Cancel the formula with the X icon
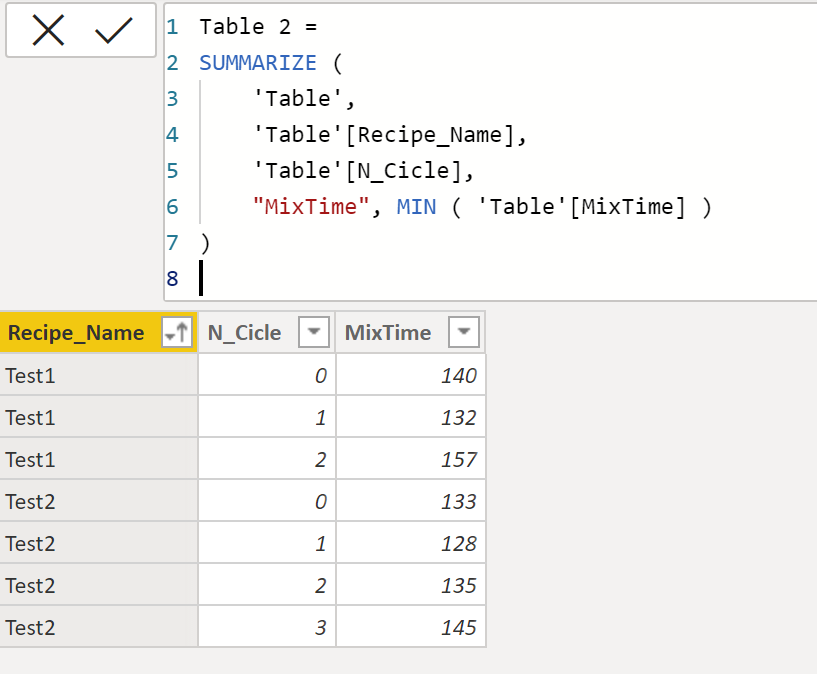Viewport: 817px width, 674px height. (48, 30)
